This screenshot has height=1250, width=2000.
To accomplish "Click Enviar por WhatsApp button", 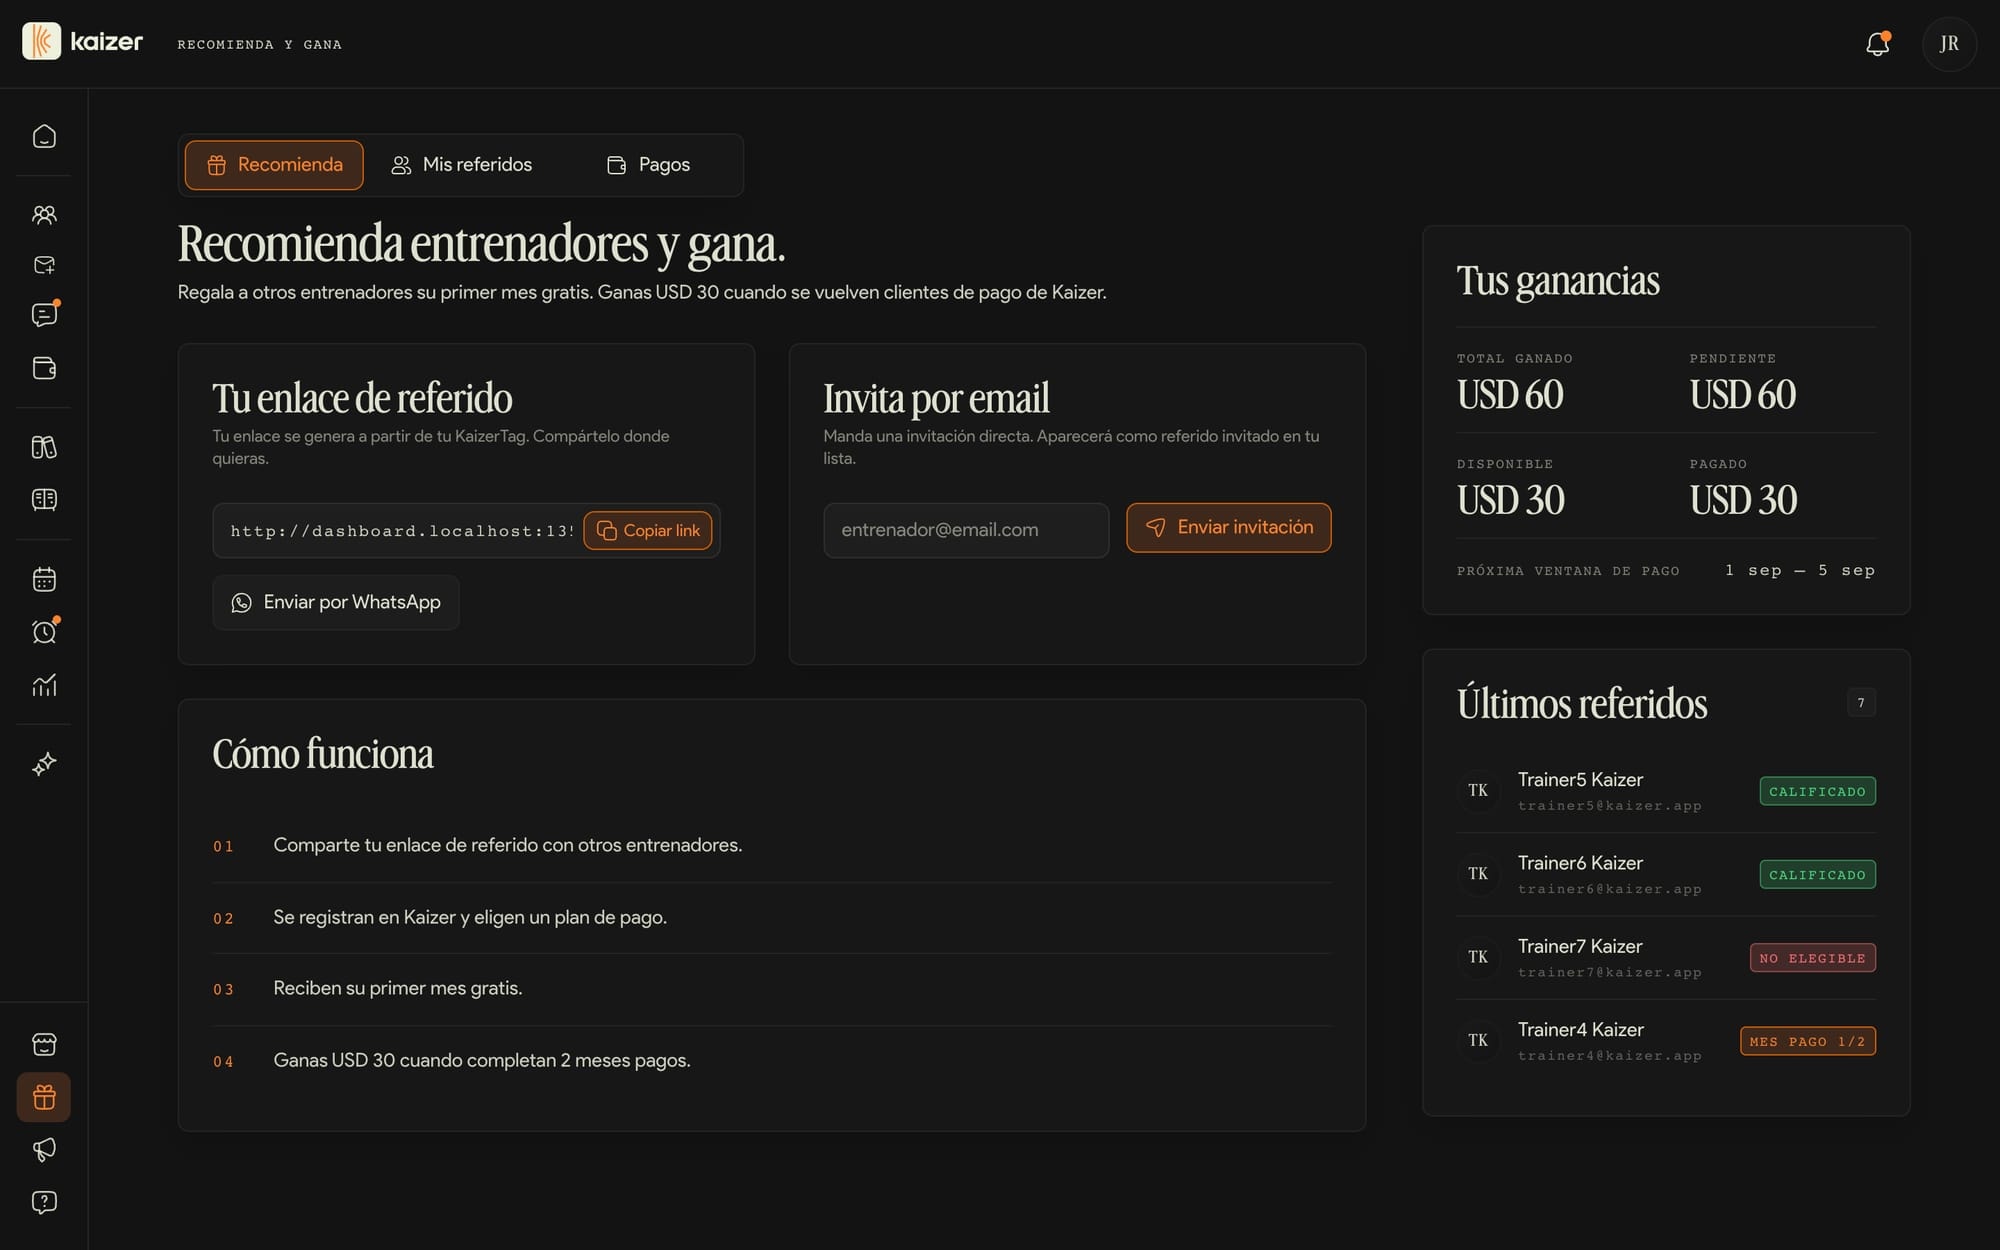I will pos(336,602).
